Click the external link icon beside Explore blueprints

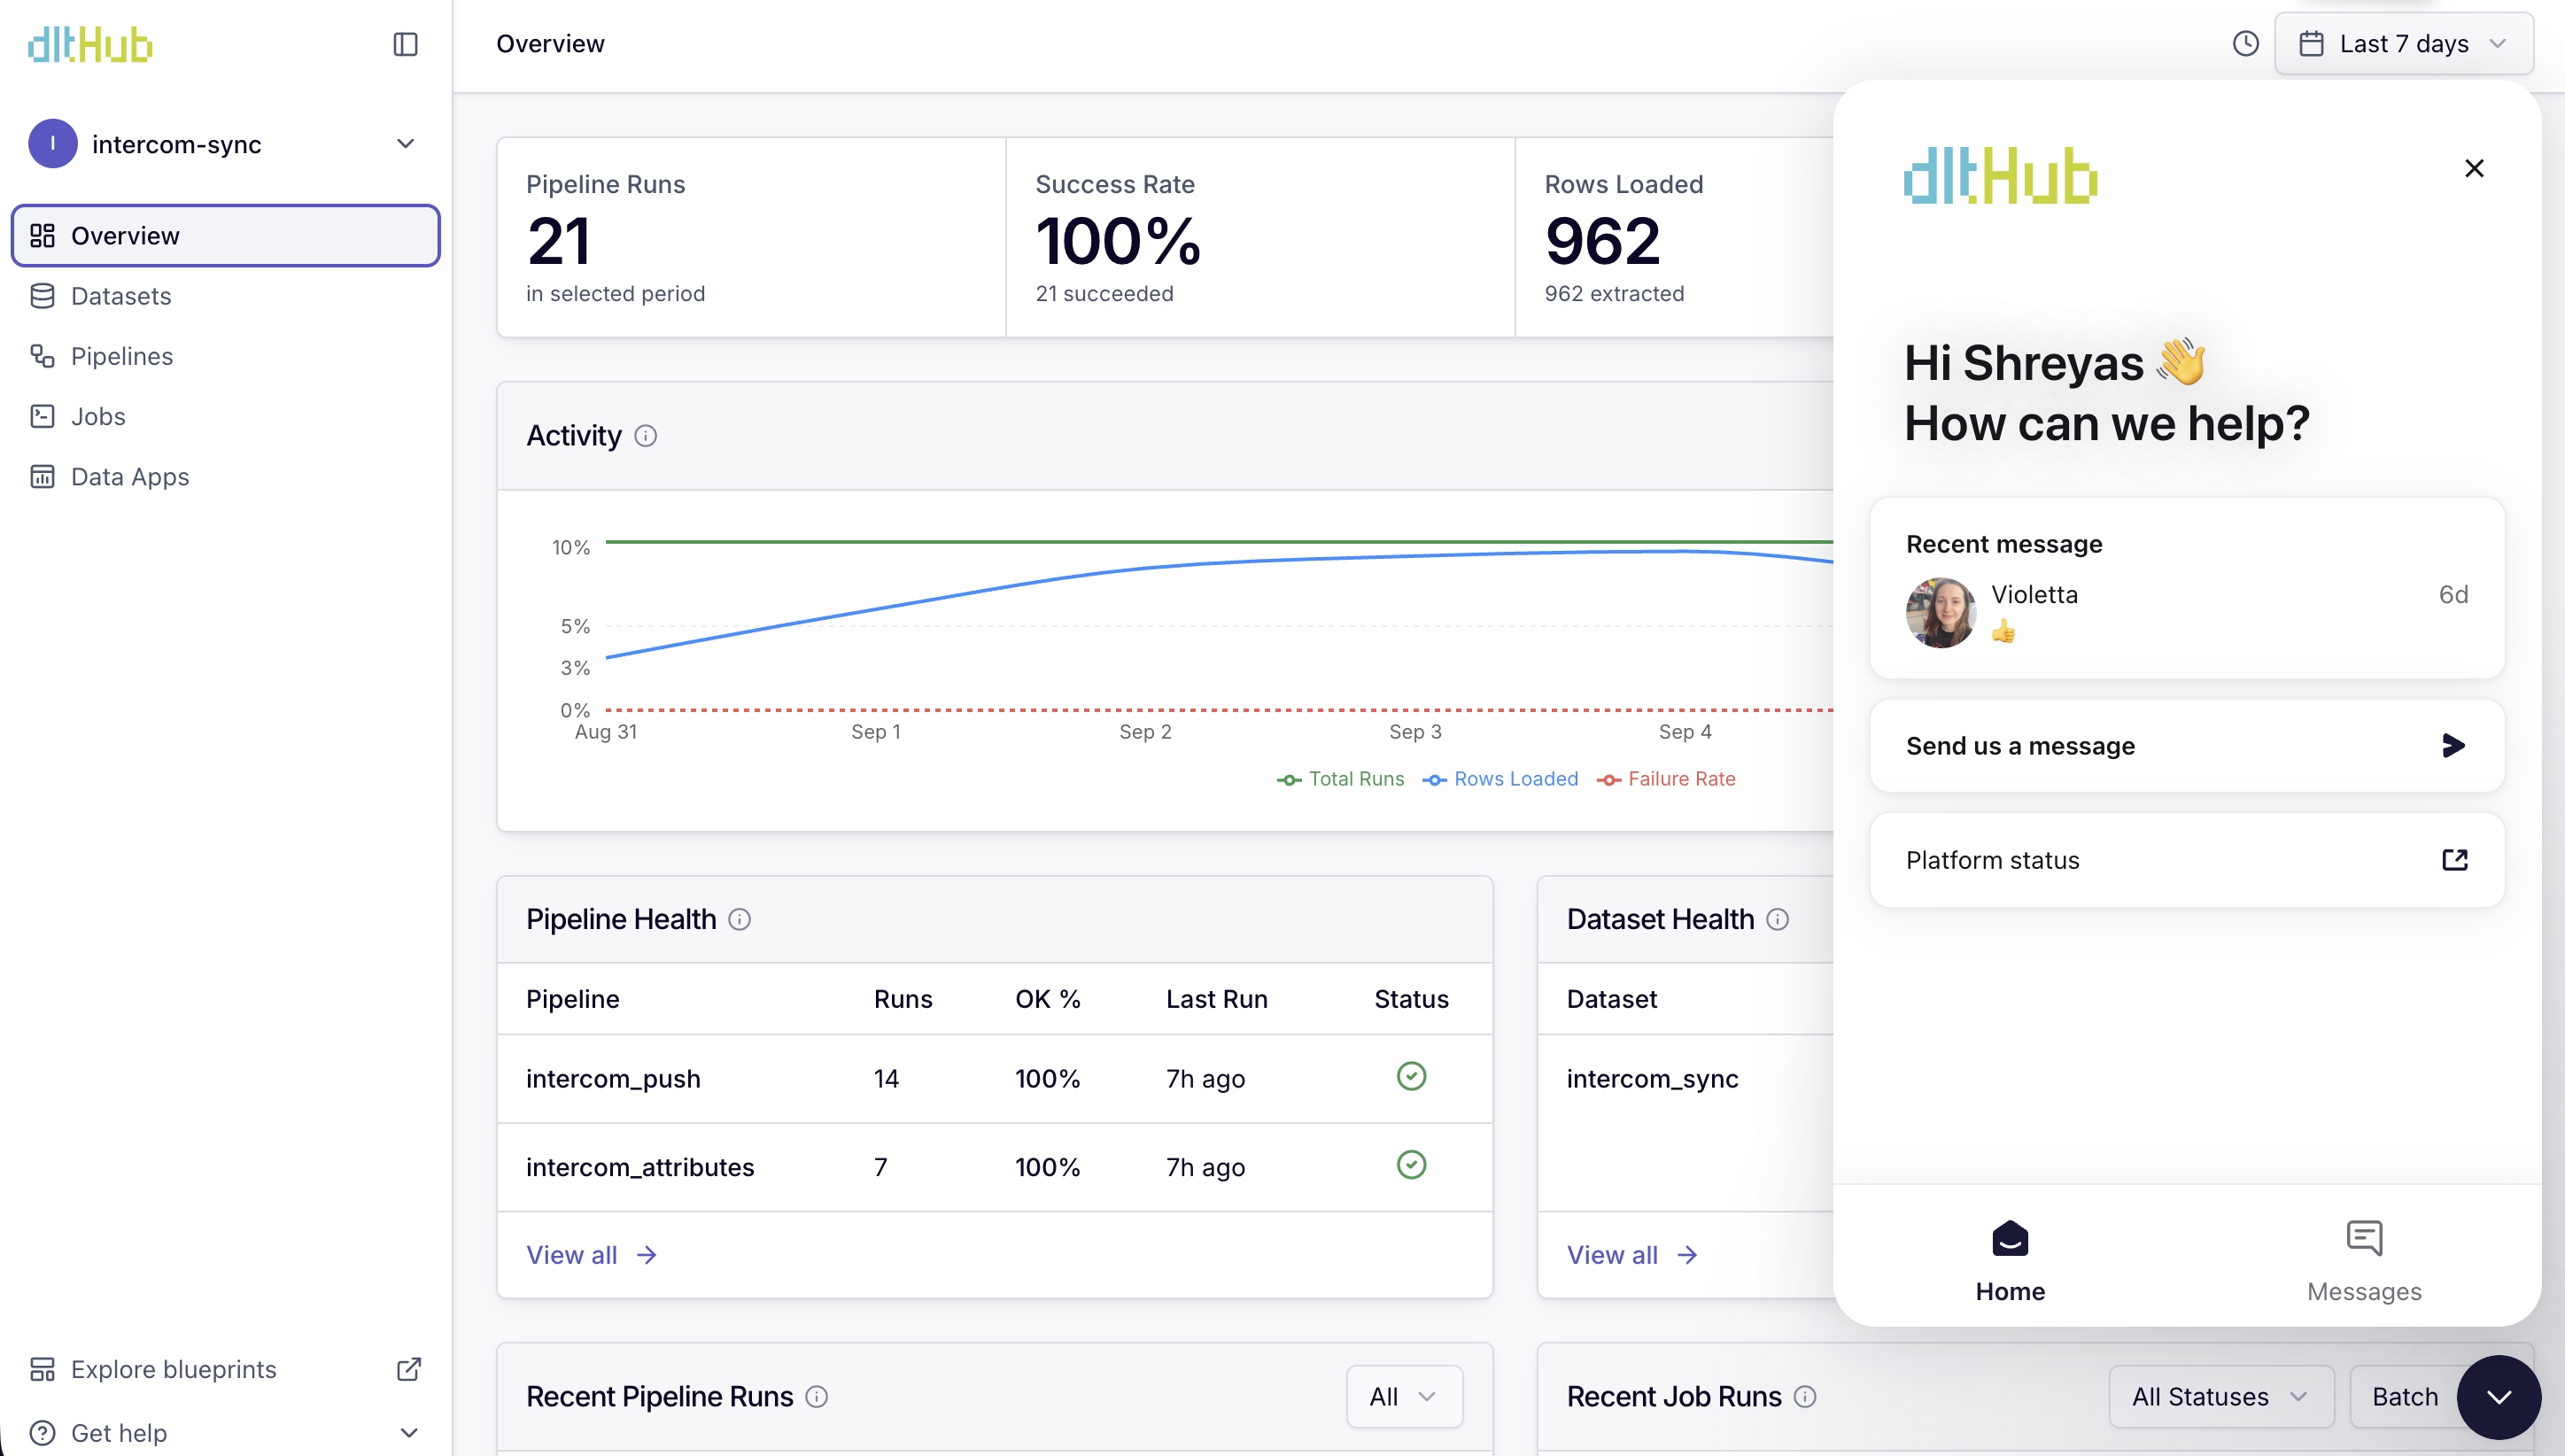[408, 1369]
